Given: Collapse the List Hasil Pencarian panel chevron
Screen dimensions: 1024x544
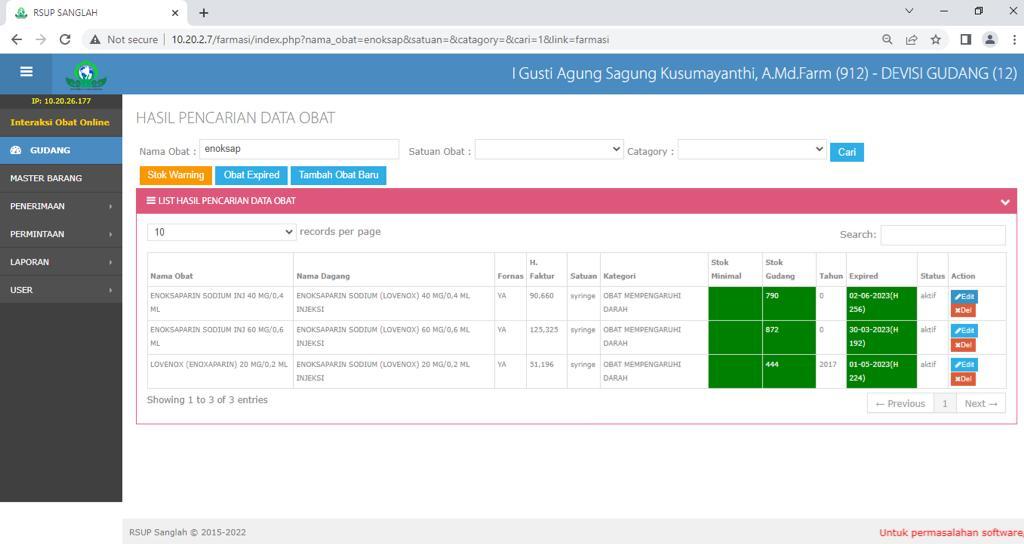Looking at the screenshot, I should point(1005,202).
